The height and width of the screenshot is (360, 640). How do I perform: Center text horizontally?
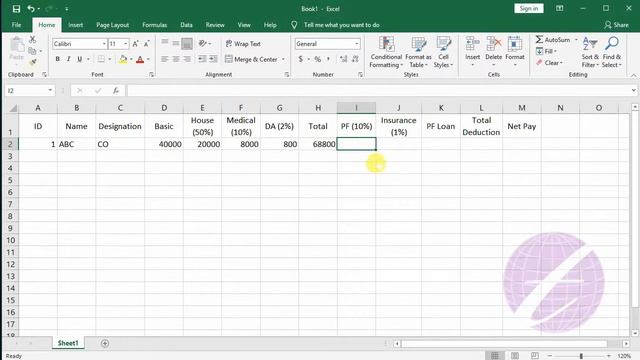tap(176, 59)
